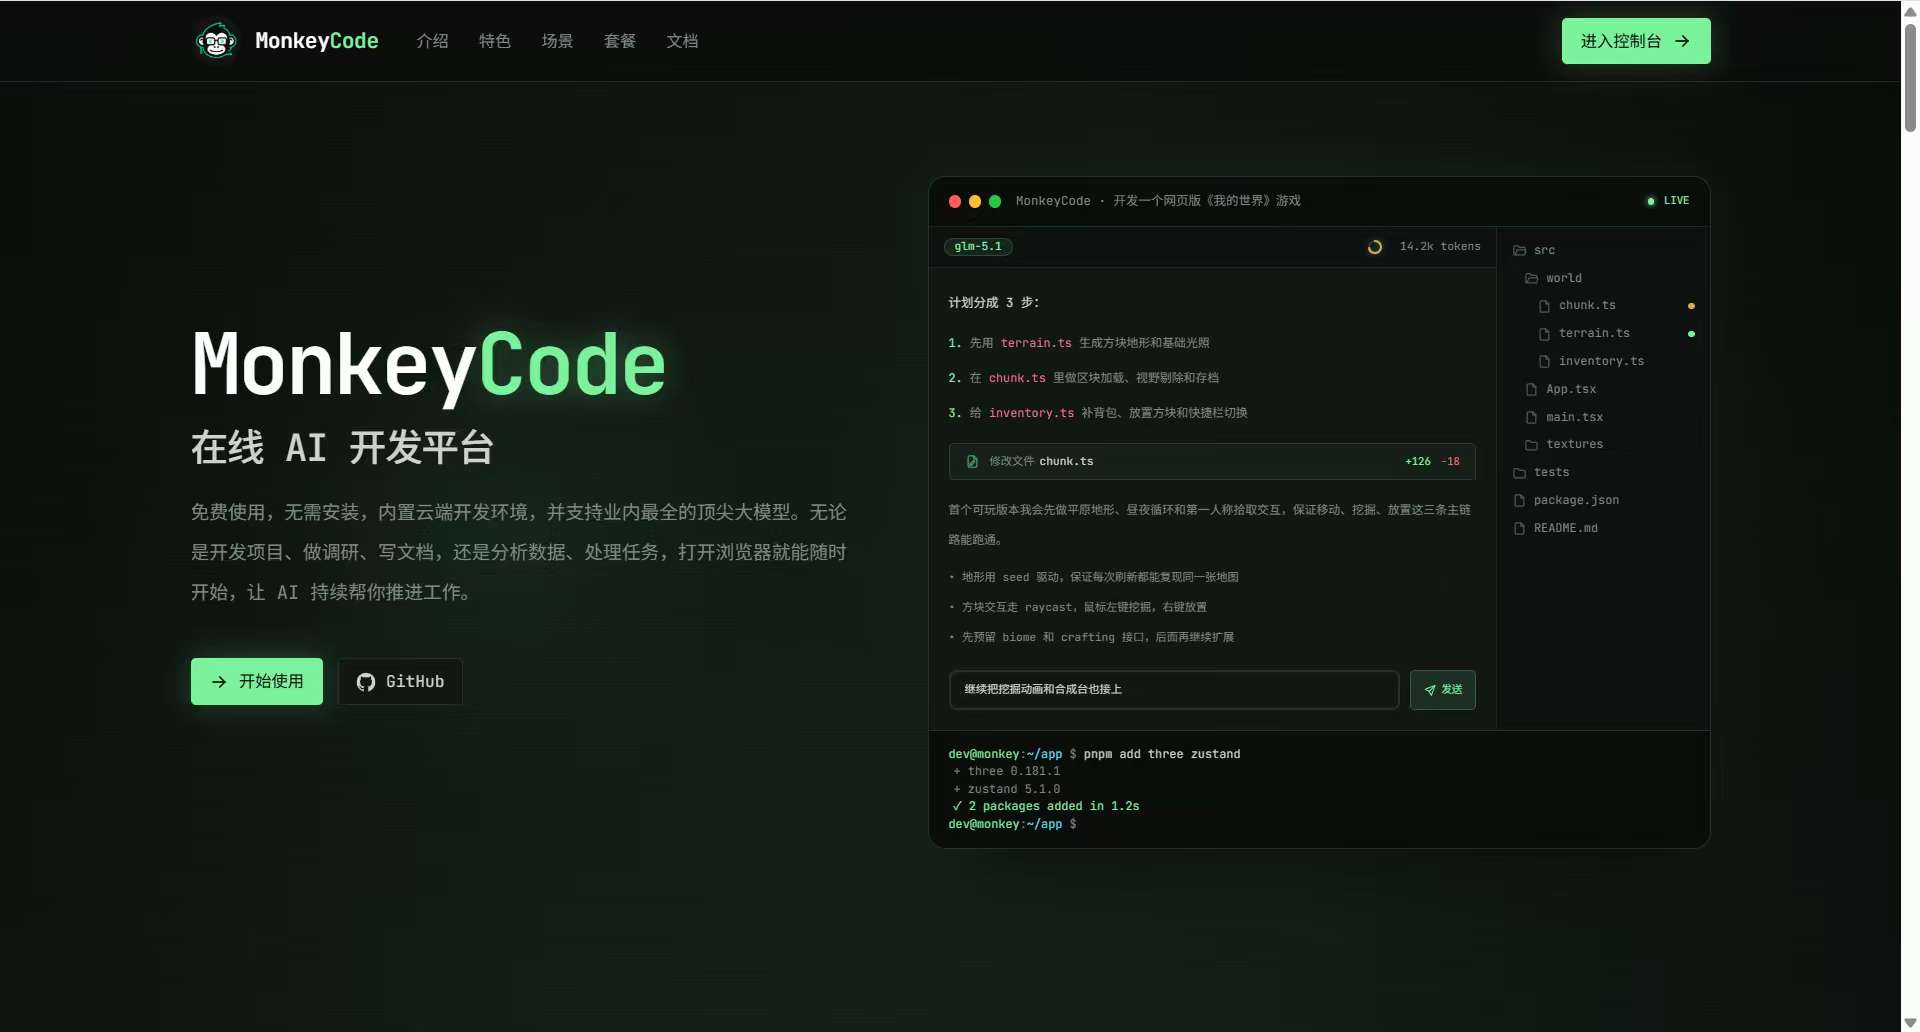This screenshot has width=1920, height=1032.
Task: Click the green window dot in demo panel
Action: [995, 201]
